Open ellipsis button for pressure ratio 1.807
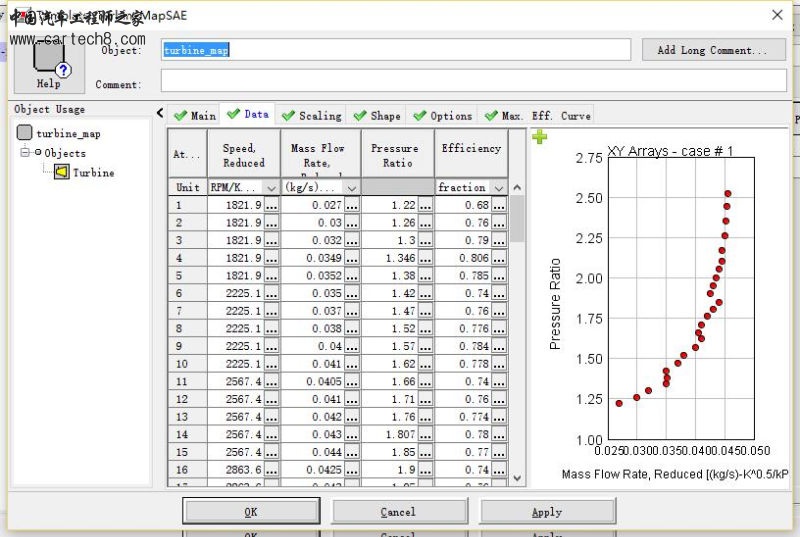The width and height of the screenshot is (800, 537). [426, 434]
